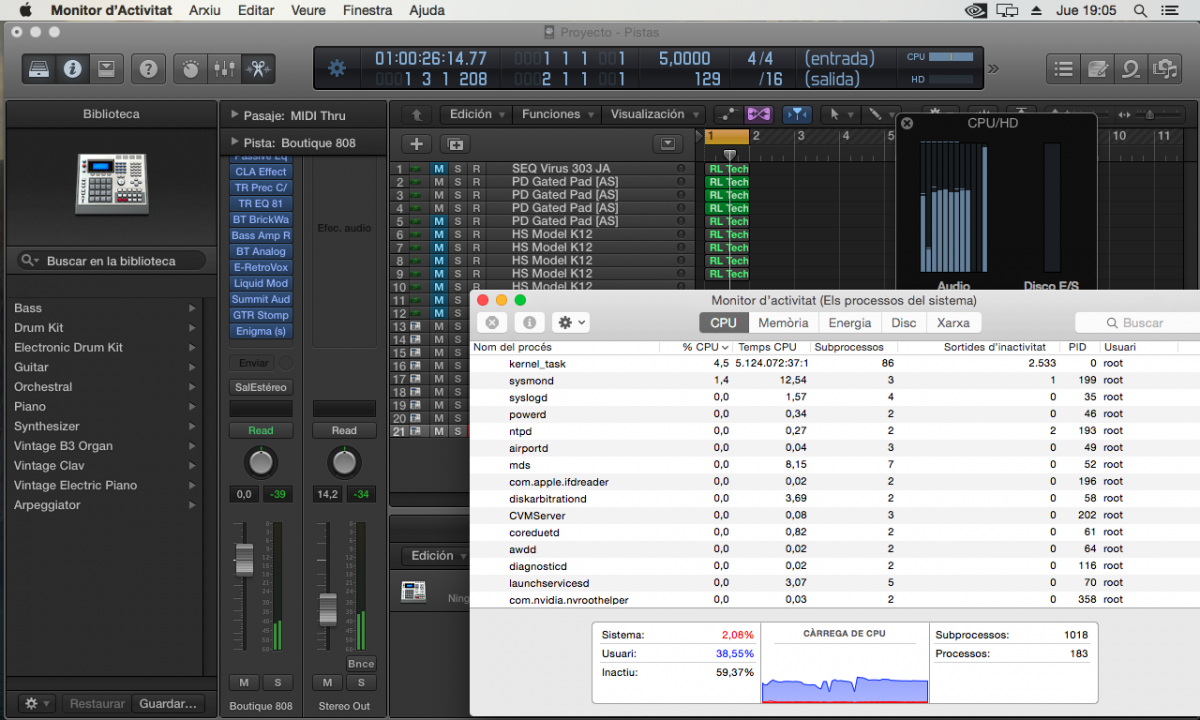This screenshot has width=1200, height=720.
Task: Solo track 13 in the track list
Action: pos(457,326)
